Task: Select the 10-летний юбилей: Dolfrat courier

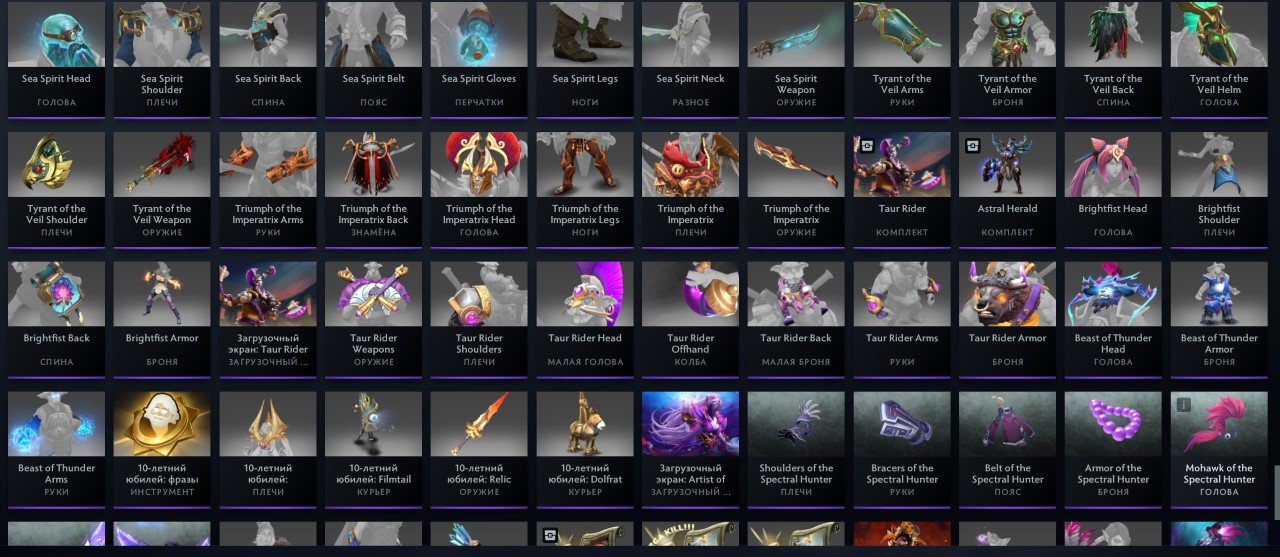Action: 585,450
